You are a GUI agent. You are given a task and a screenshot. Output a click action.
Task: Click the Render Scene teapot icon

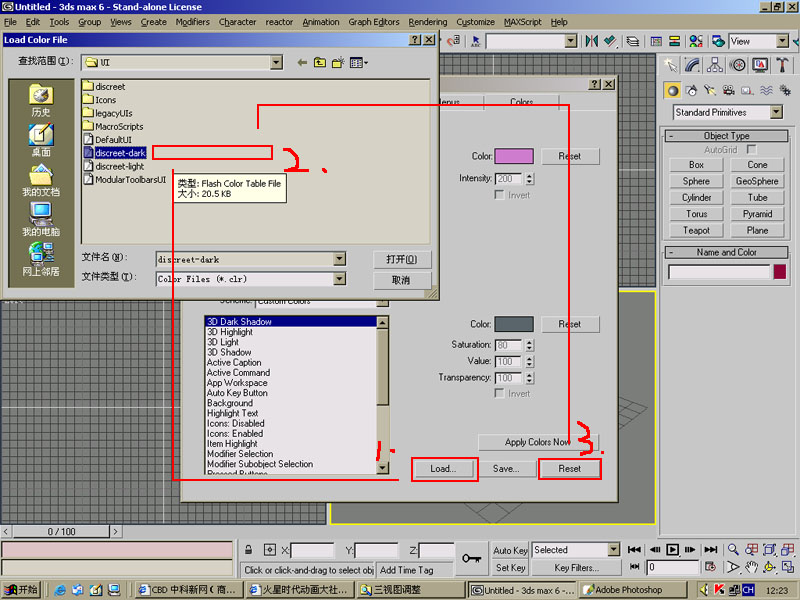point(718,41)
